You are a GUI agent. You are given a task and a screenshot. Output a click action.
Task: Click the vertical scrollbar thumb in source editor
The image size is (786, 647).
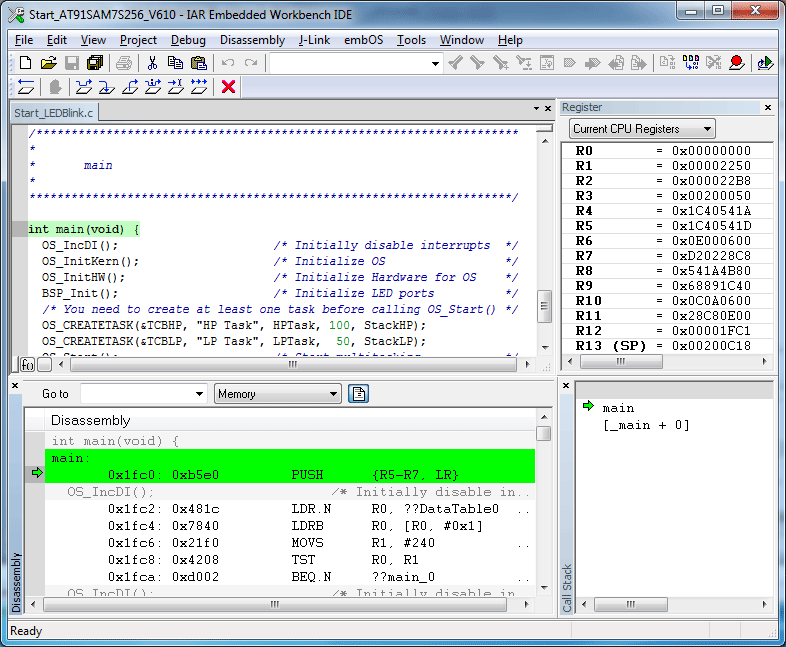point(544,306)
